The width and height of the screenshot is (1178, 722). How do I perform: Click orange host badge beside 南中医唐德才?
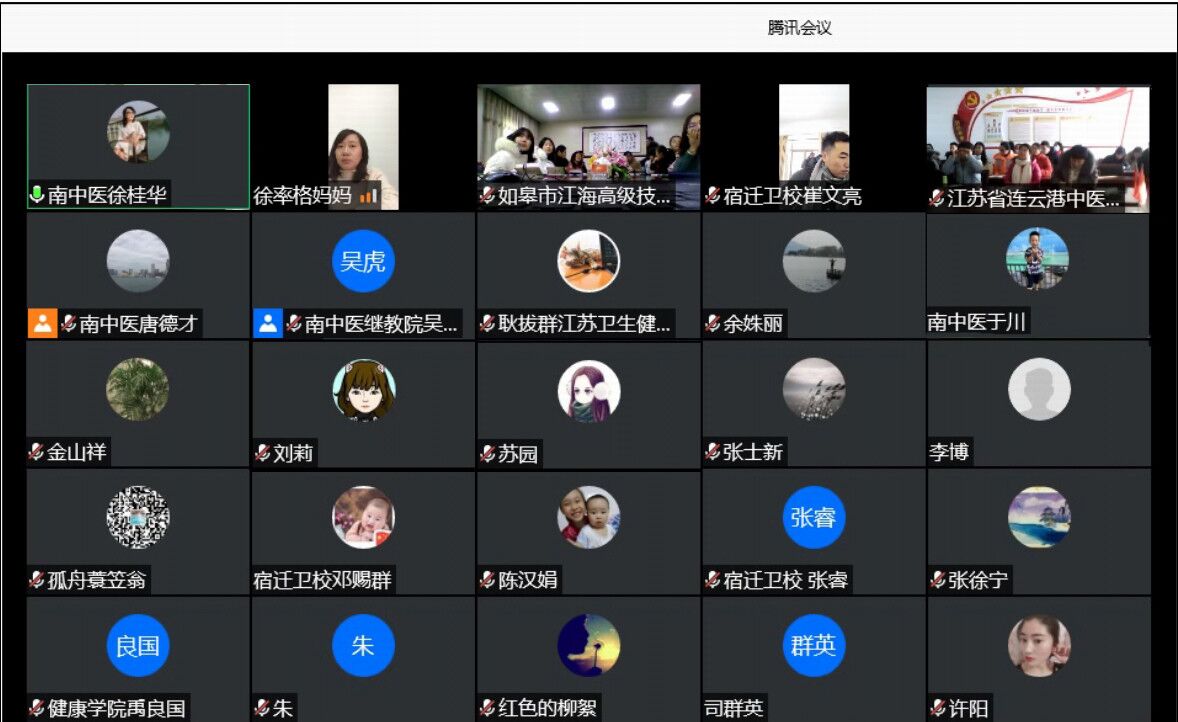(42, 324)
